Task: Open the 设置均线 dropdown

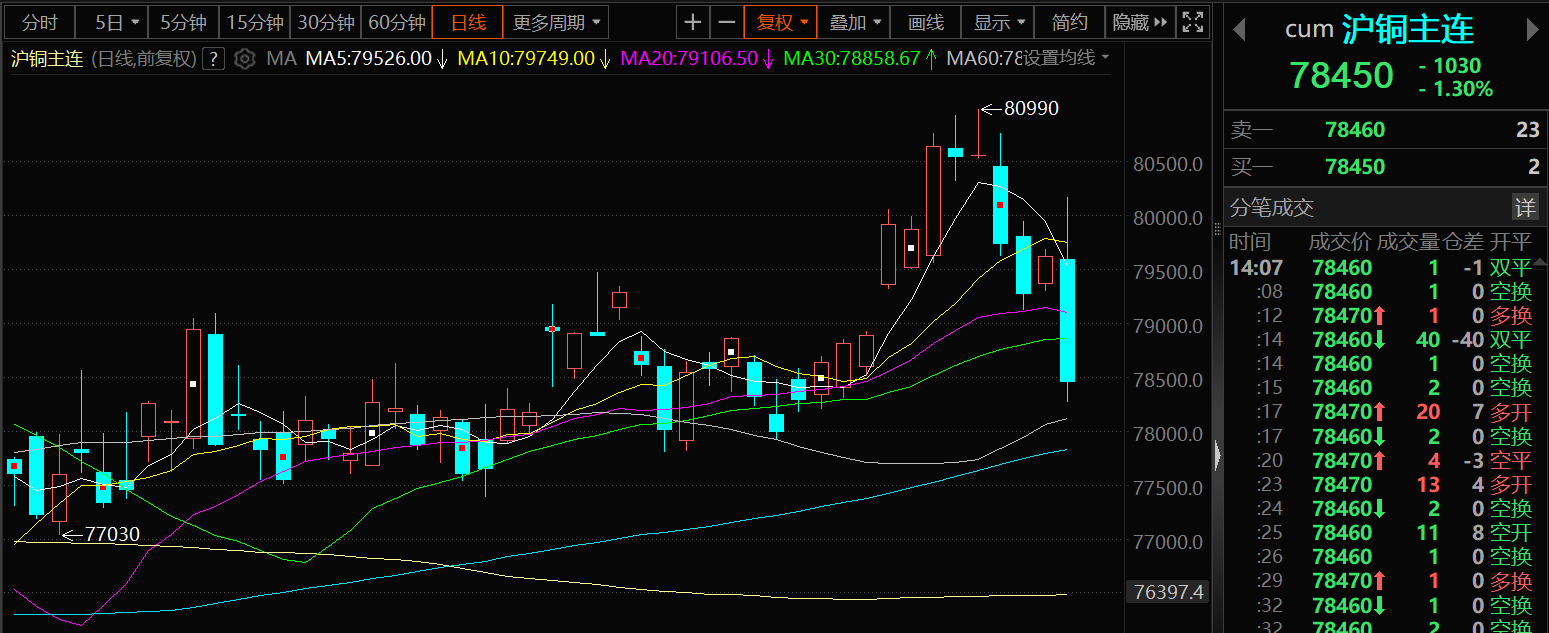Action: coord(1066,59)
